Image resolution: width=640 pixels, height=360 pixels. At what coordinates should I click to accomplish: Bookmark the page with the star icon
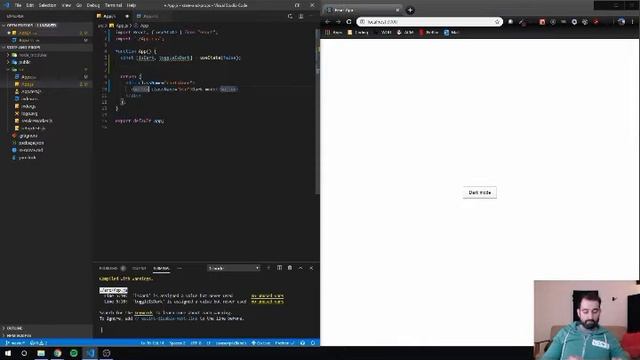[497, 22]
